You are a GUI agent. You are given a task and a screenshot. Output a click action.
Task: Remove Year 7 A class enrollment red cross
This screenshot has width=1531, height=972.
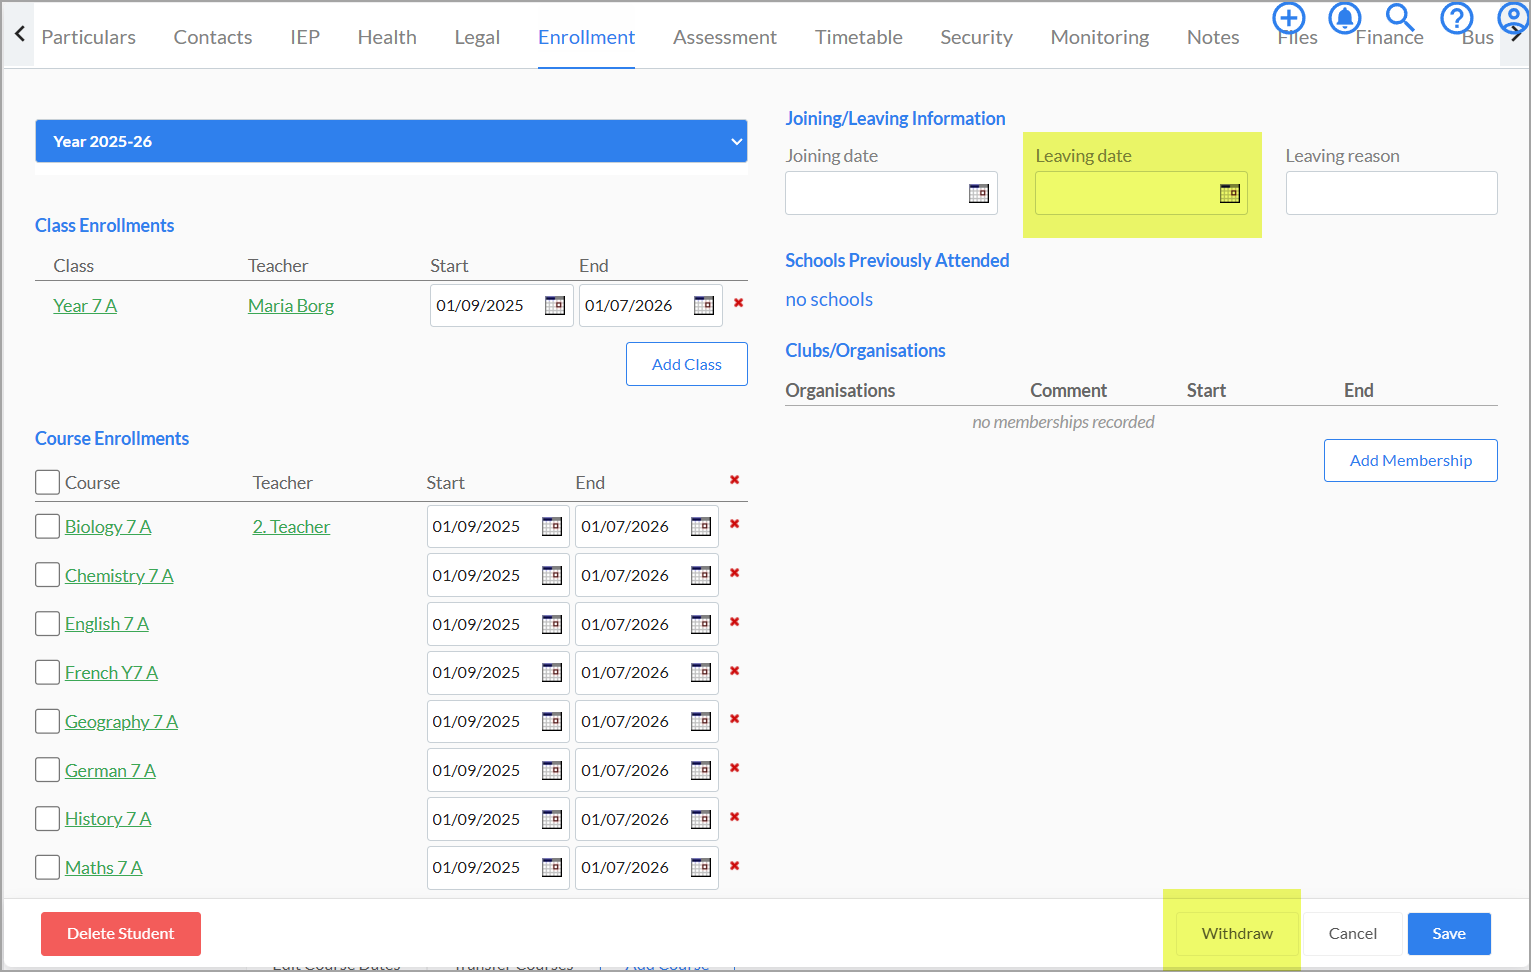[x=739, y=303]
